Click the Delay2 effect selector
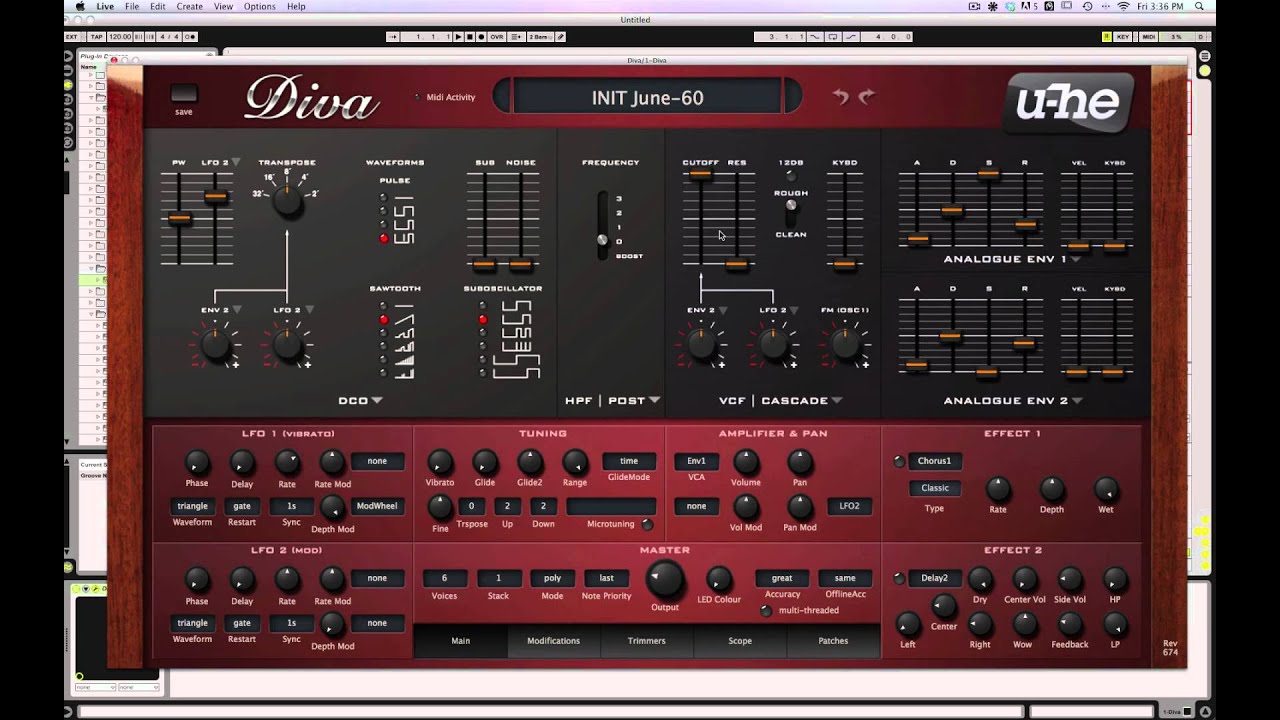 click(935, 578)
